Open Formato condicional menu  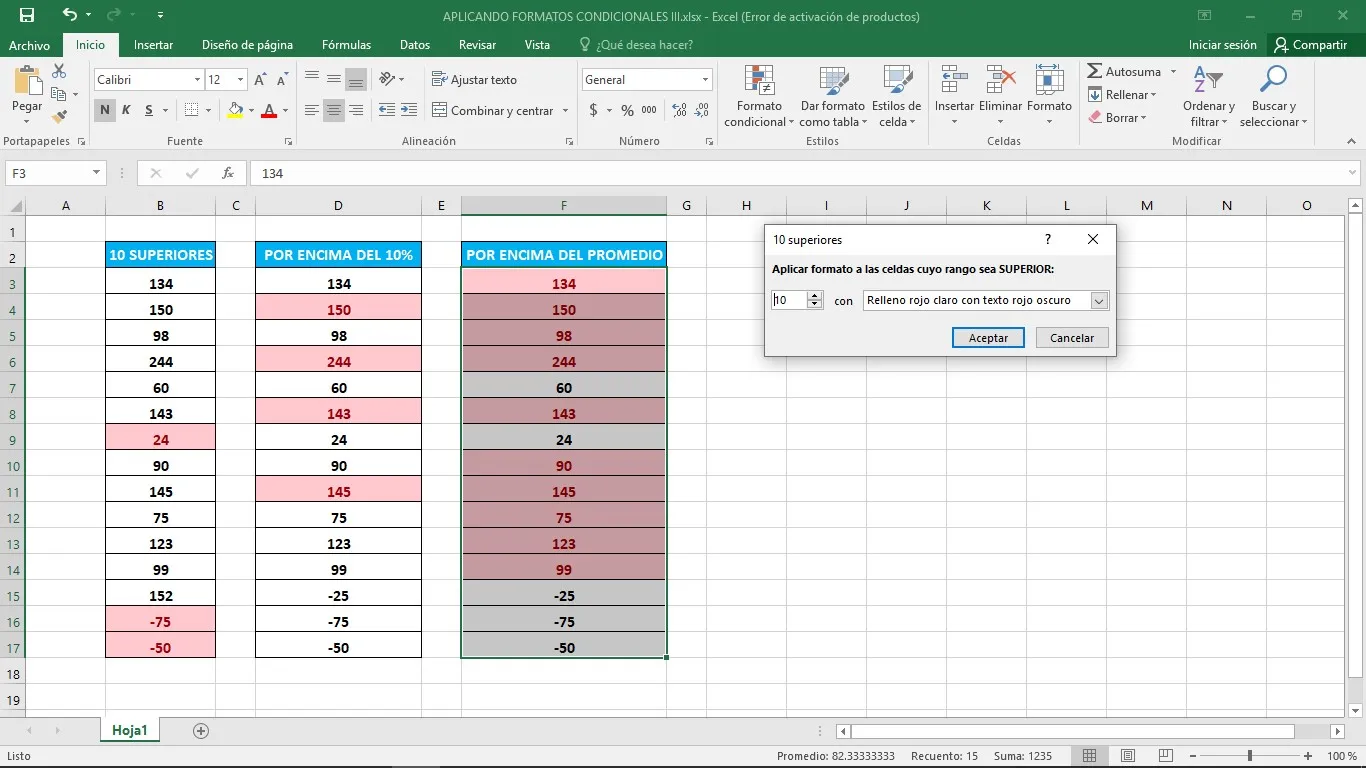point(759,98)
